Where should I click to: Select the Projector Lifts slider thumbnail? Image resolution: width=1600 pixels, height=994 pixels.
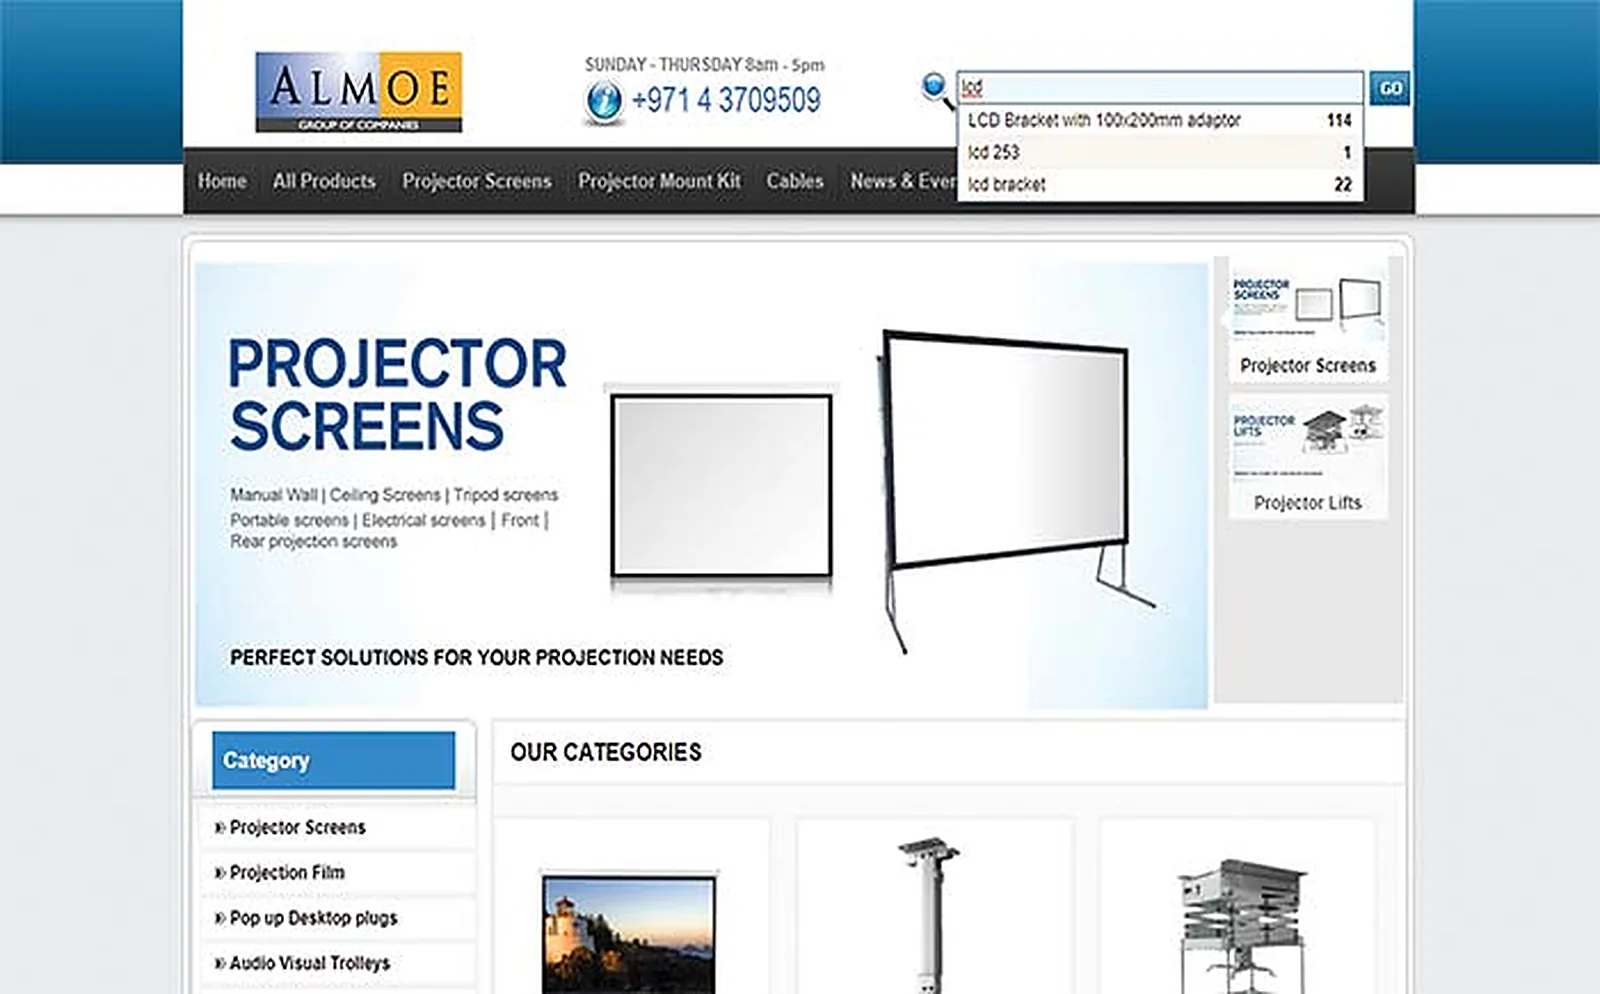[x=1308, y=458]
